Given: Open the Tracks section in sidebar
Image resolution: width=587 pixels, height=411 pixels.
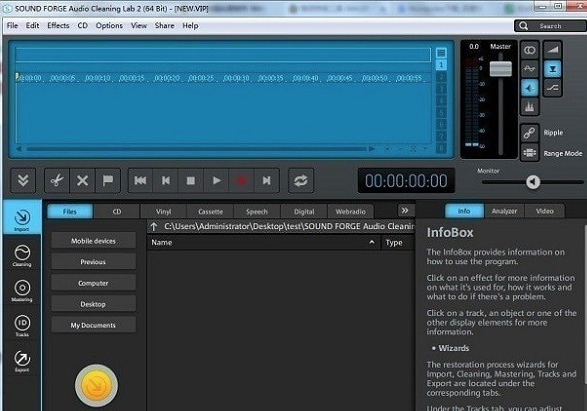Looking at the screenshot, I should [x=22, y=325].
